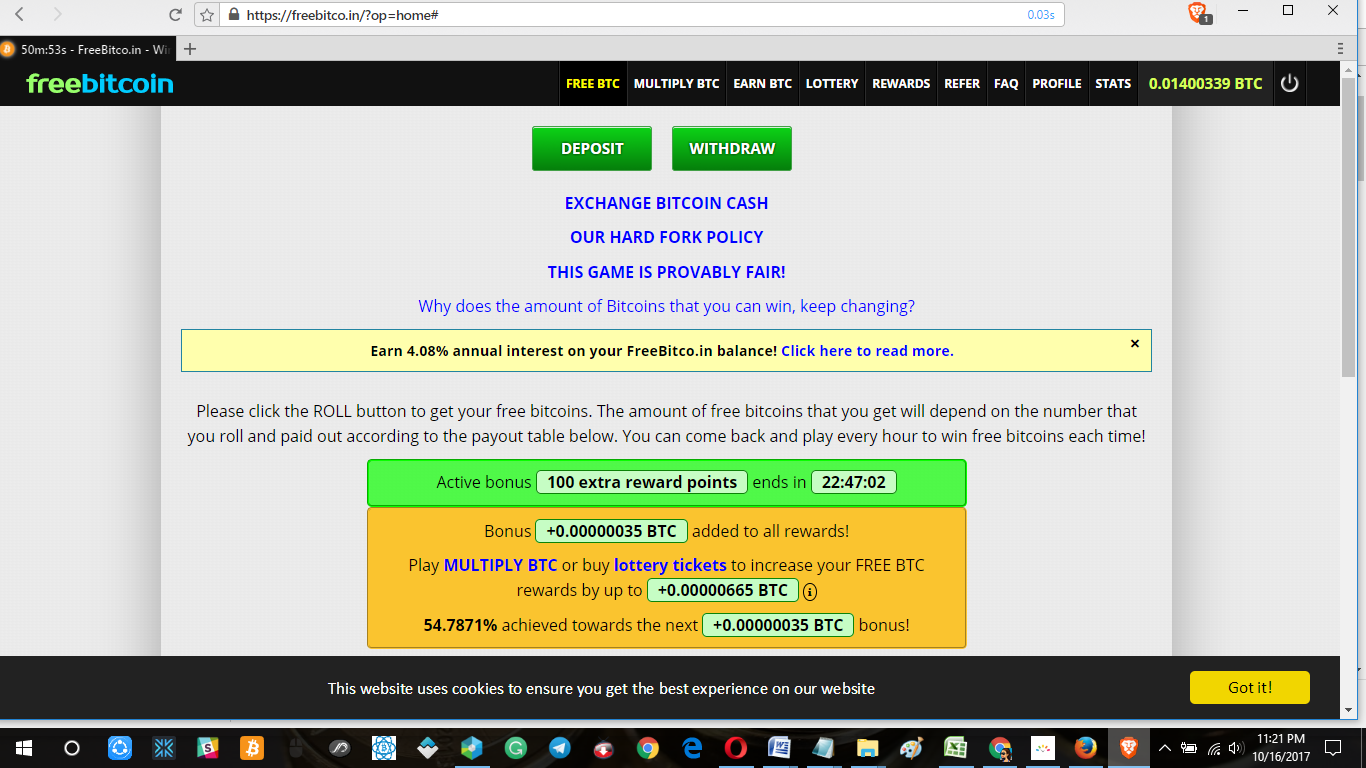Dismiss the annual interest notice with X
This screenshot has width=1366, height=768.
[x=1135, y=343]
